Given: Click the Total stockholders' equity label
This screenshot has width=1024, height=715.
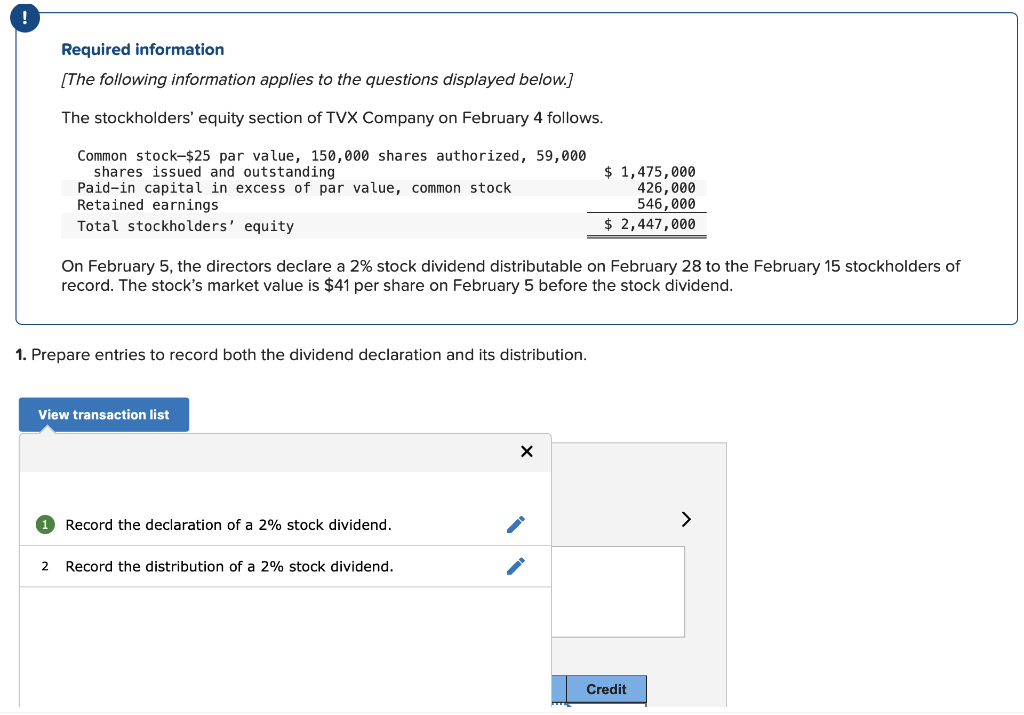Looking at the screenshot, I should (x=185, y=226).
